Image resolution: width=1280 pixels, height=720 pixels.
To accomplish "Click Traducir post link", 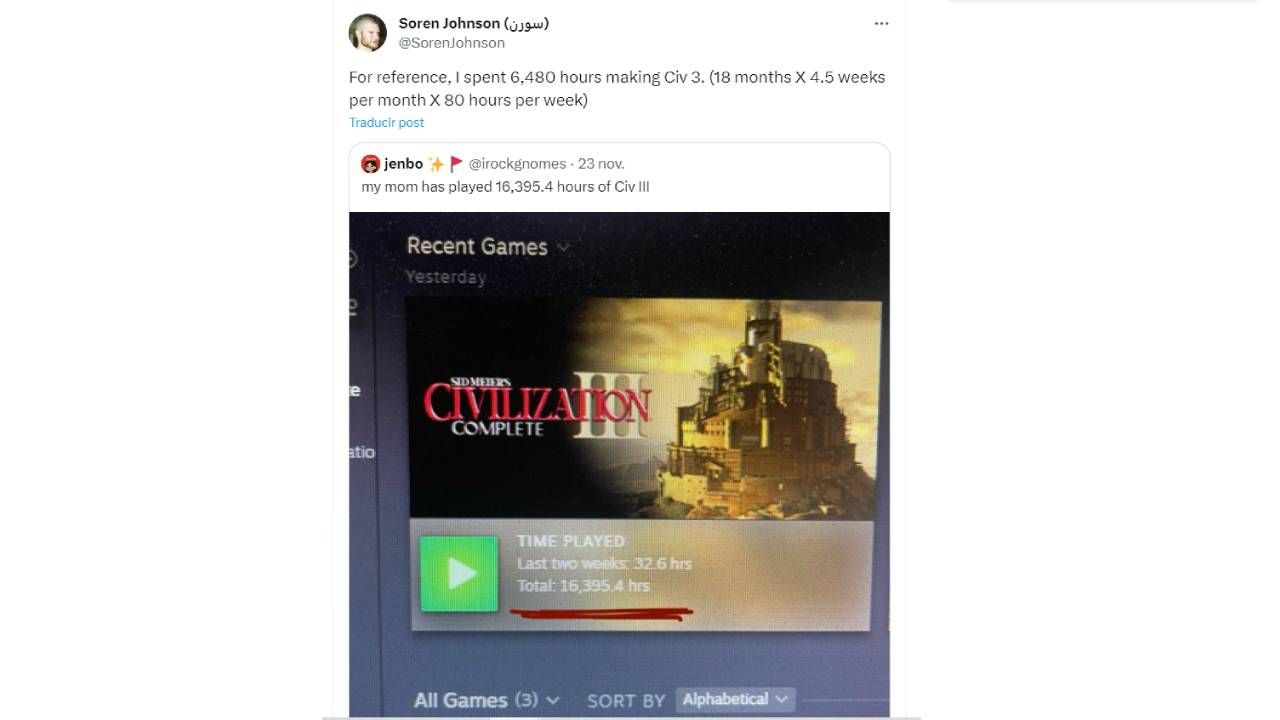I will pos(386,122).
